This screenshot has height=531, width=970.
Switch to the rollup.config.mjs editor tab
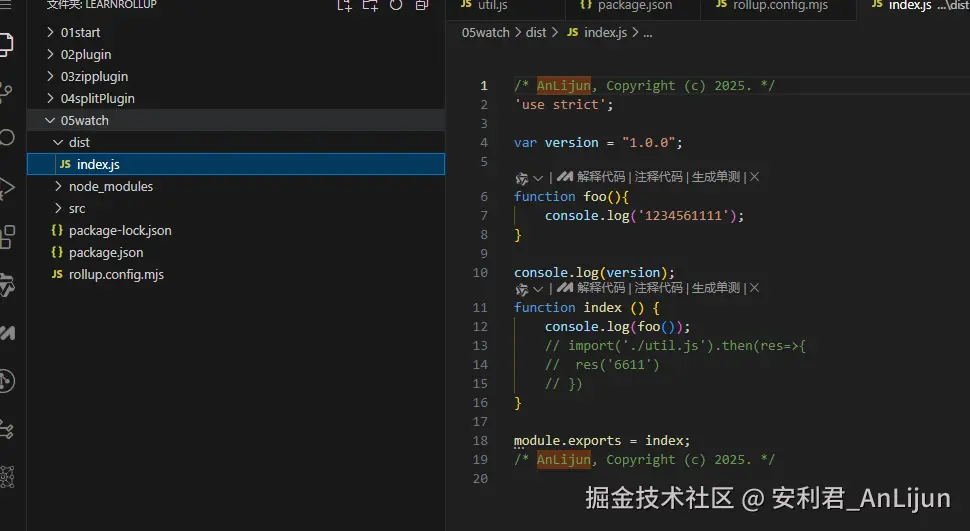pyautogui.click(x=778, y=6)
